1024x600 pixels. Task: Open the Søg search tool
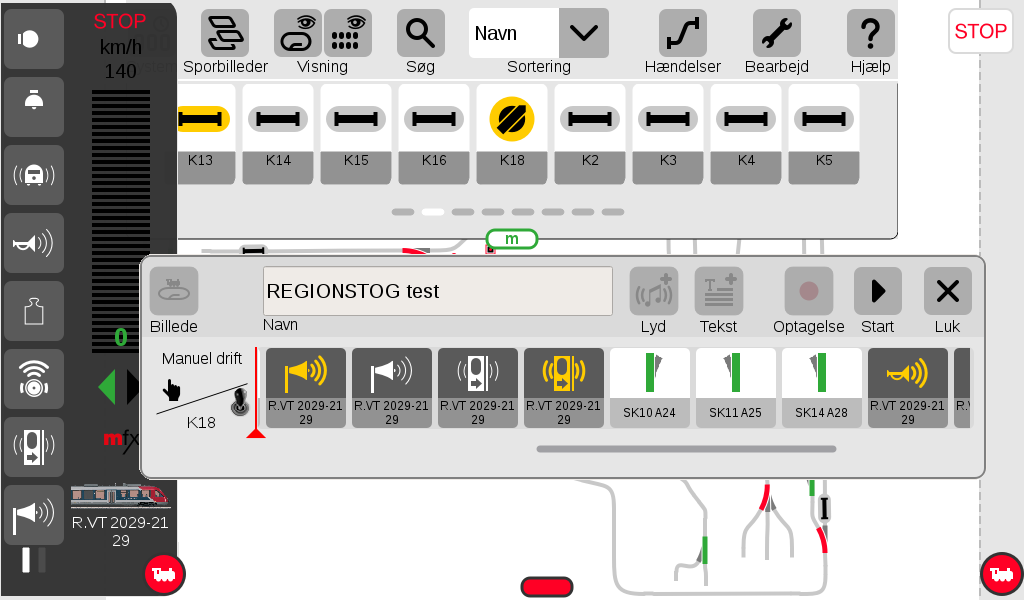pos(421,33)
